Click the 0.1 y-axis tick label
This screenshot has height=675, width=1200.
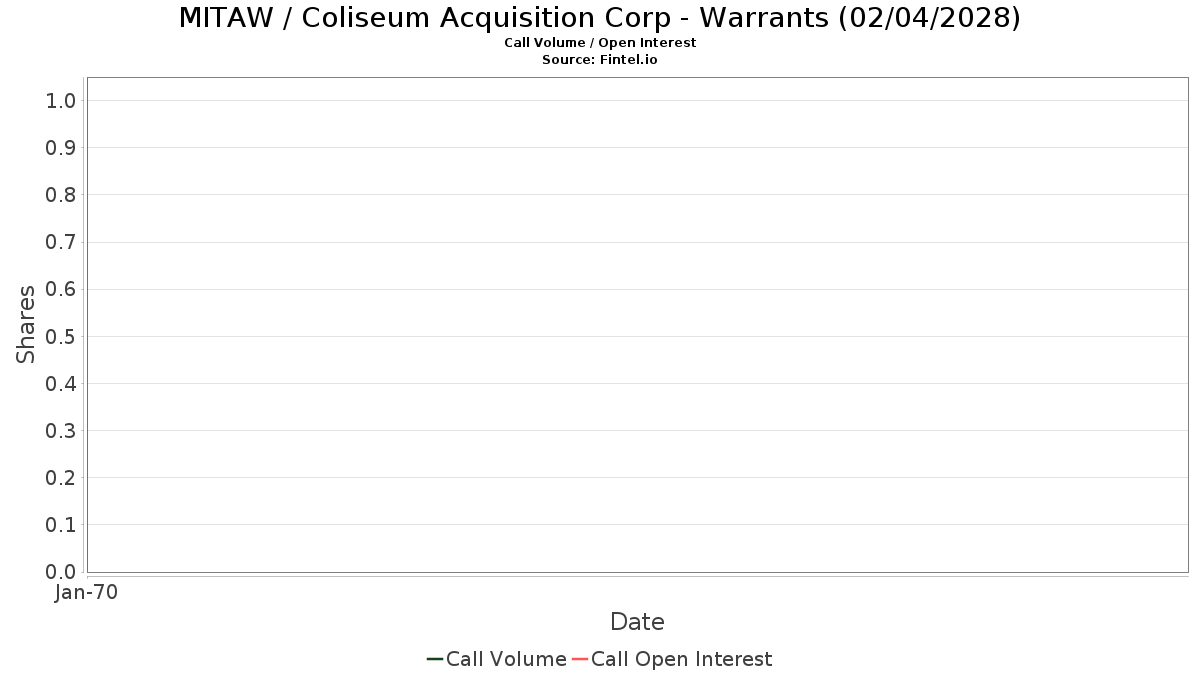(x=61, y=525)
